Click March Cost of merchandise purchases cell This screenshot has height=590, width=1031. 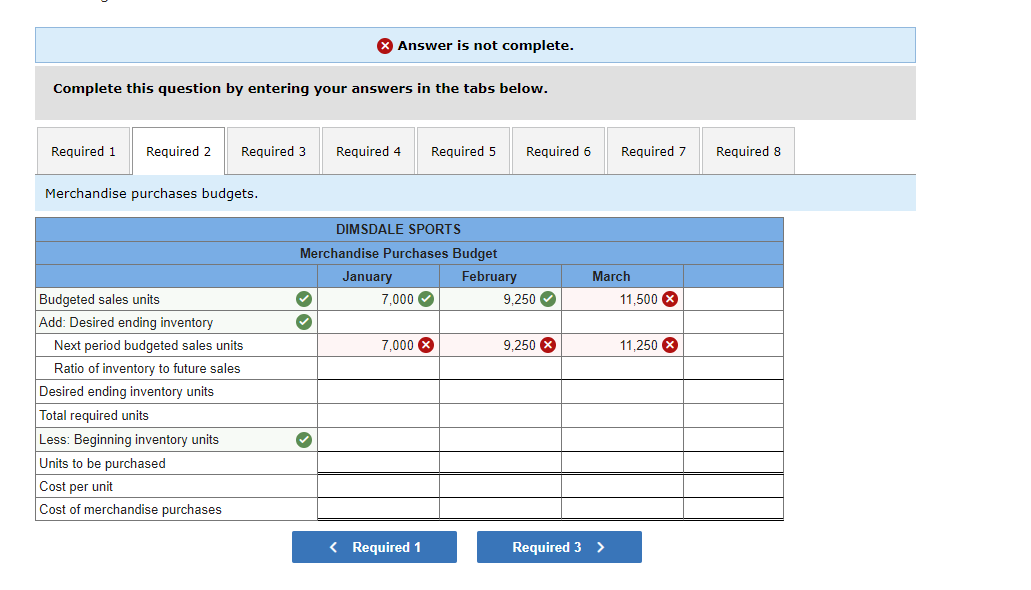pyautogui.click(x=623, y=509)
